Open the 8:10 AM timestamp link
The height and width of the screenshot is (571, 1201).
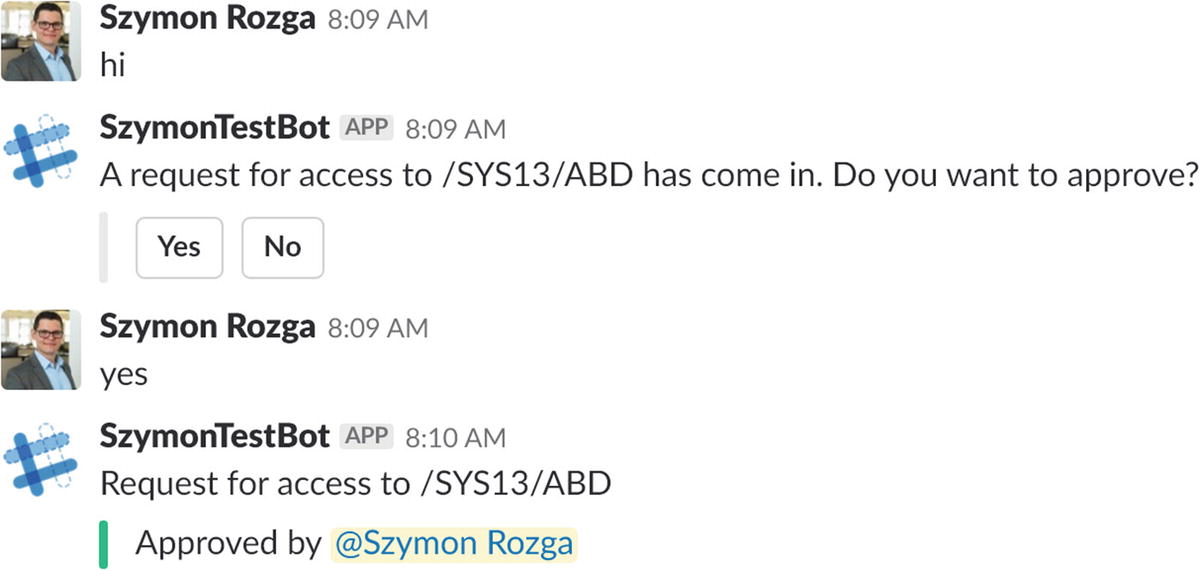point(456,438)
